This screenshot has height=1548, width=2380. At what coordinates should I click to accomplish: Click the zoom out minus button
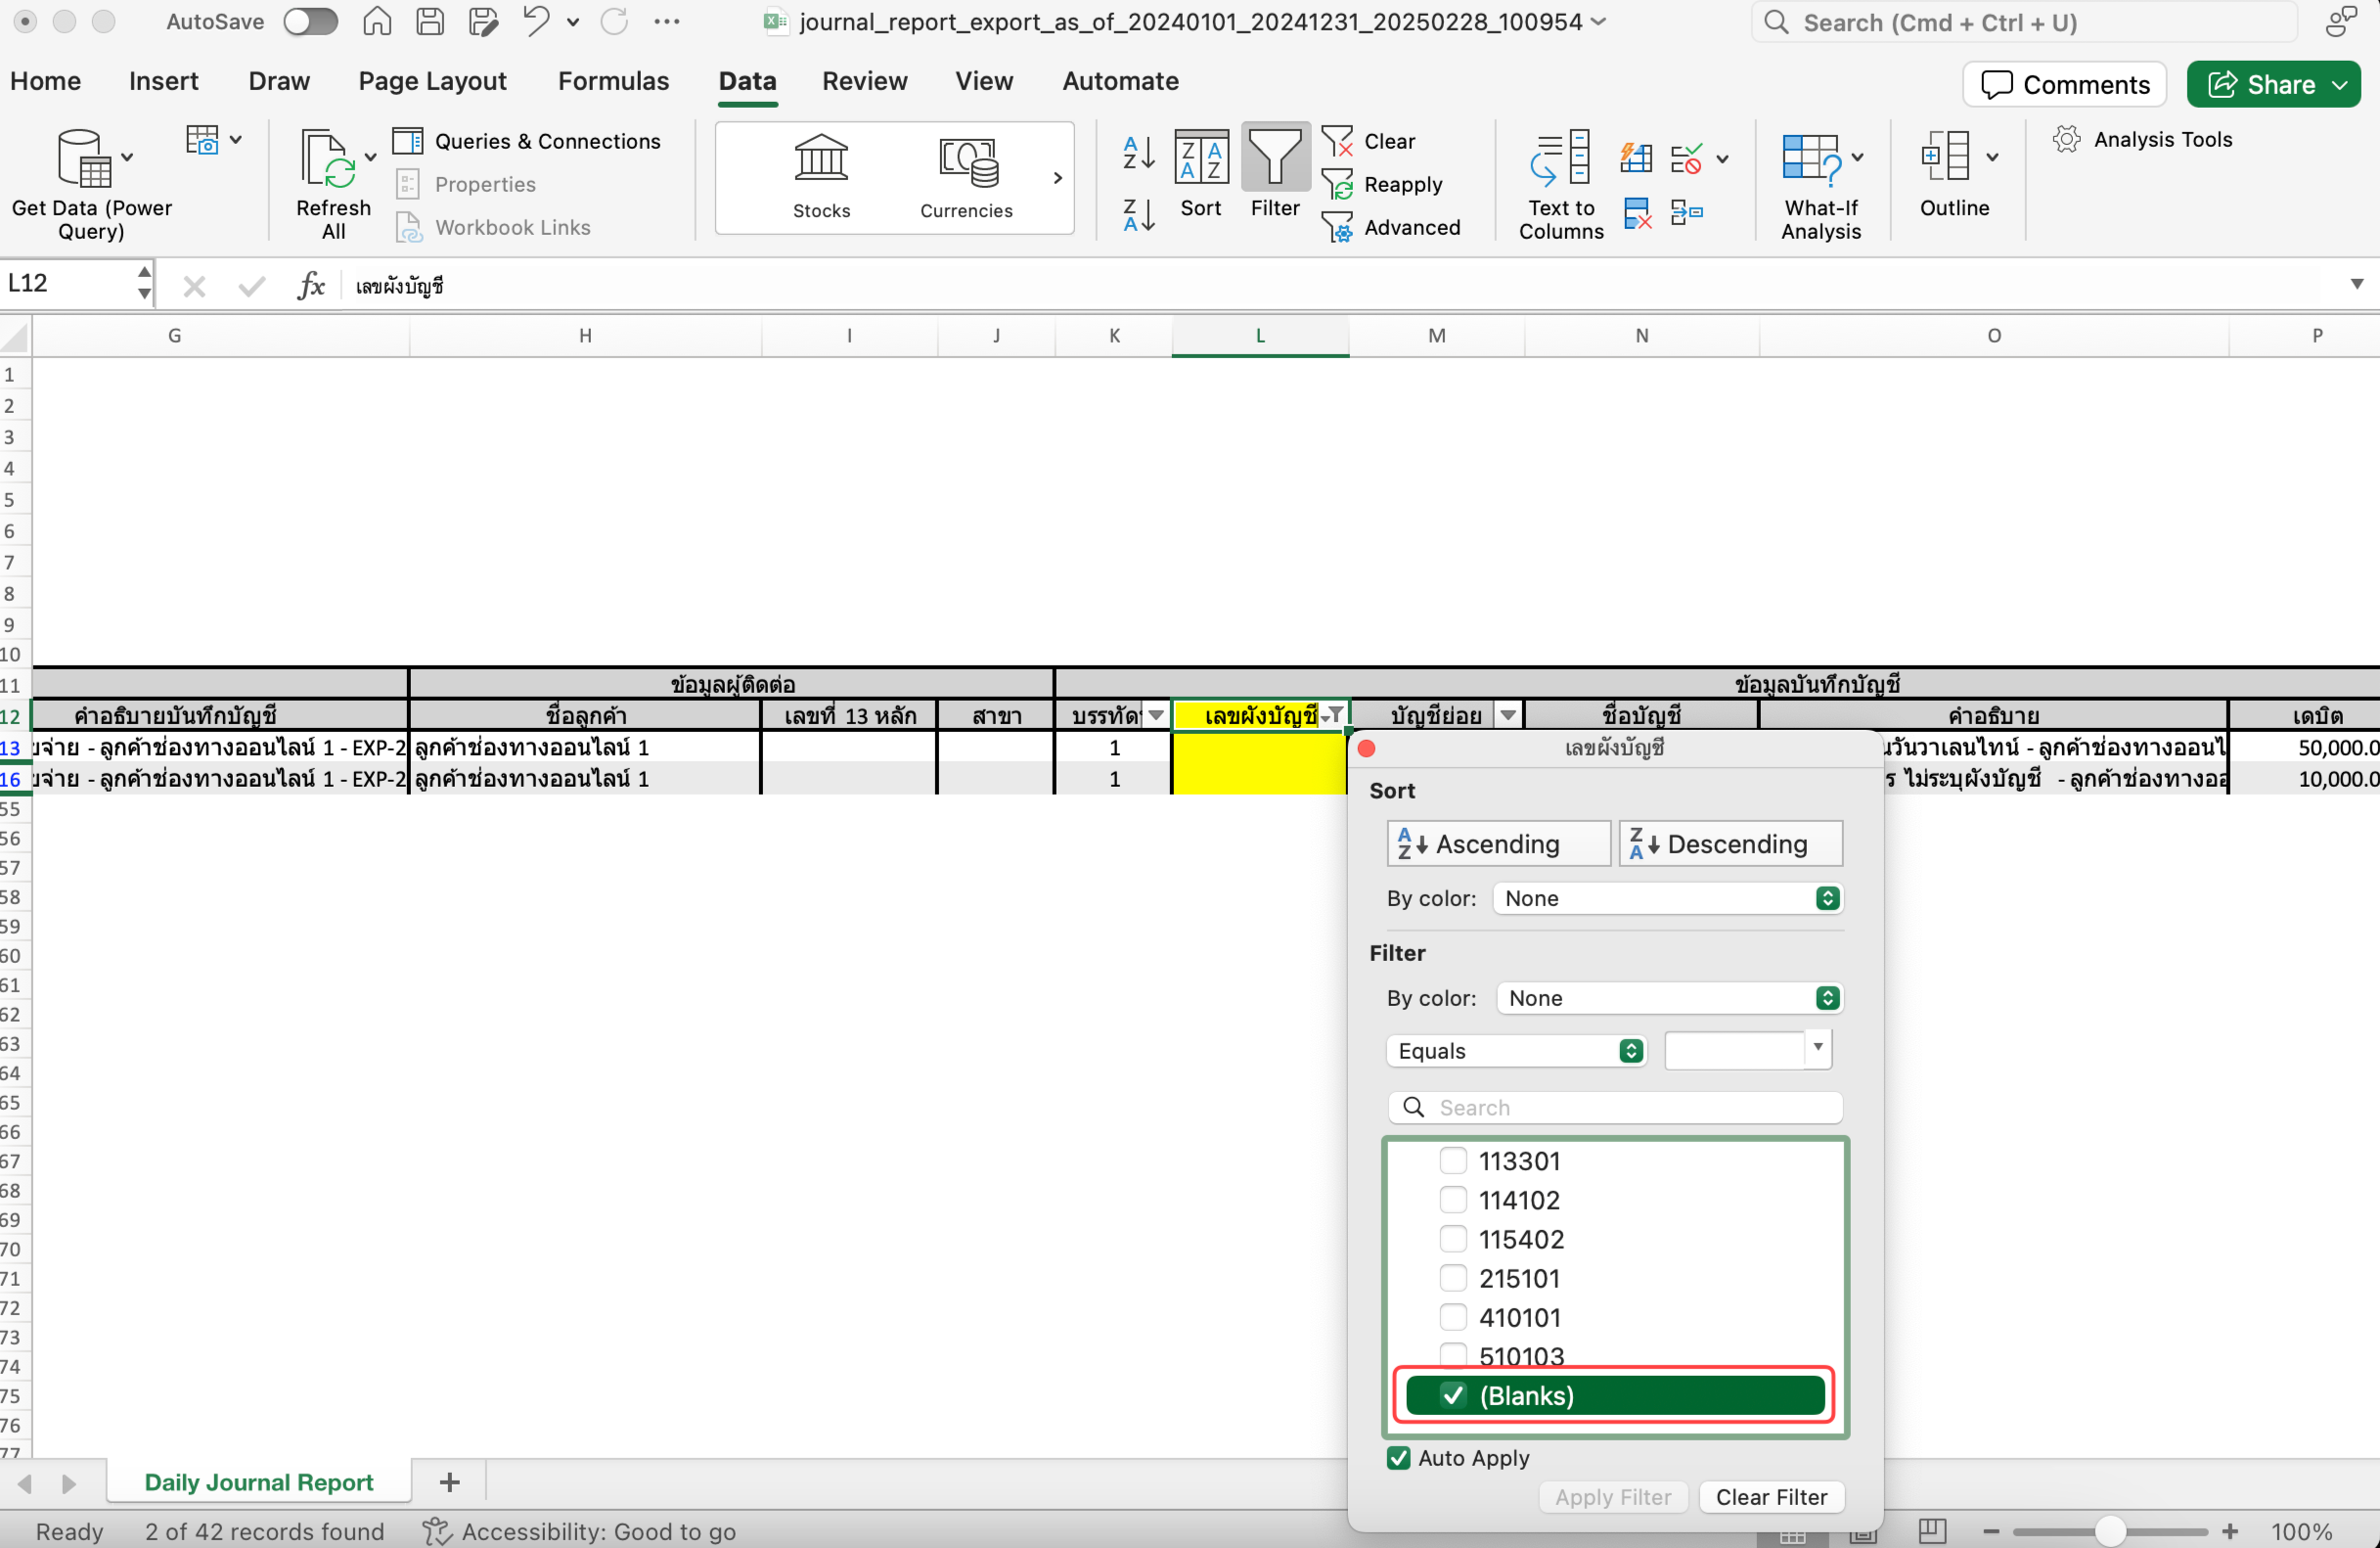pos(1991,1530)
